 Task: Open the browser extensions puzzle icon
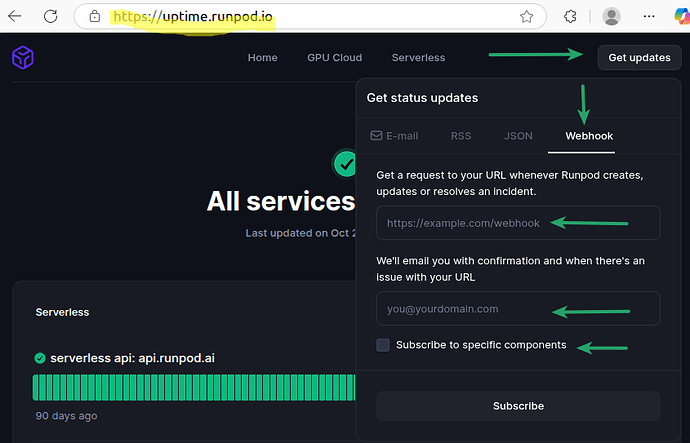[x=571, y=17]
